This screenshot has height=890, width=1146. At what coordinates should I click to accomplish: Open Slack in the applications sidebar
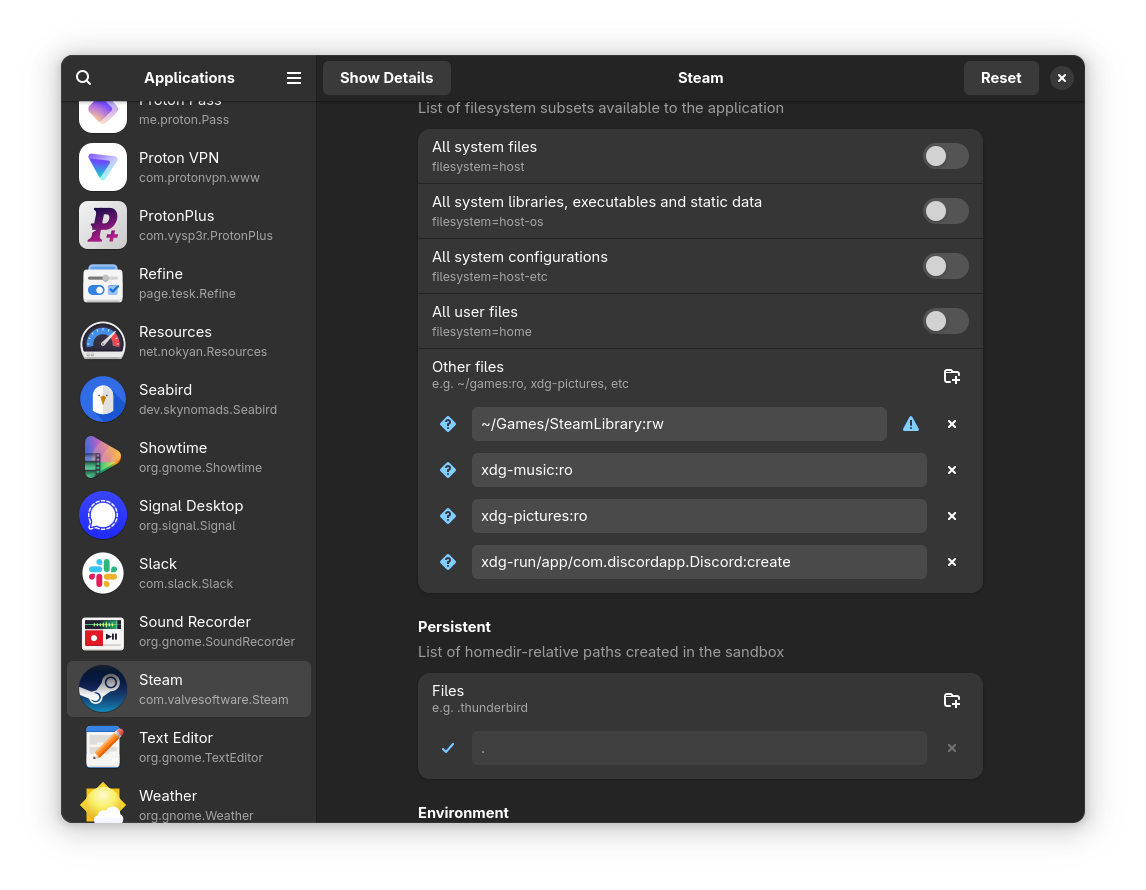tap(189, 573)
